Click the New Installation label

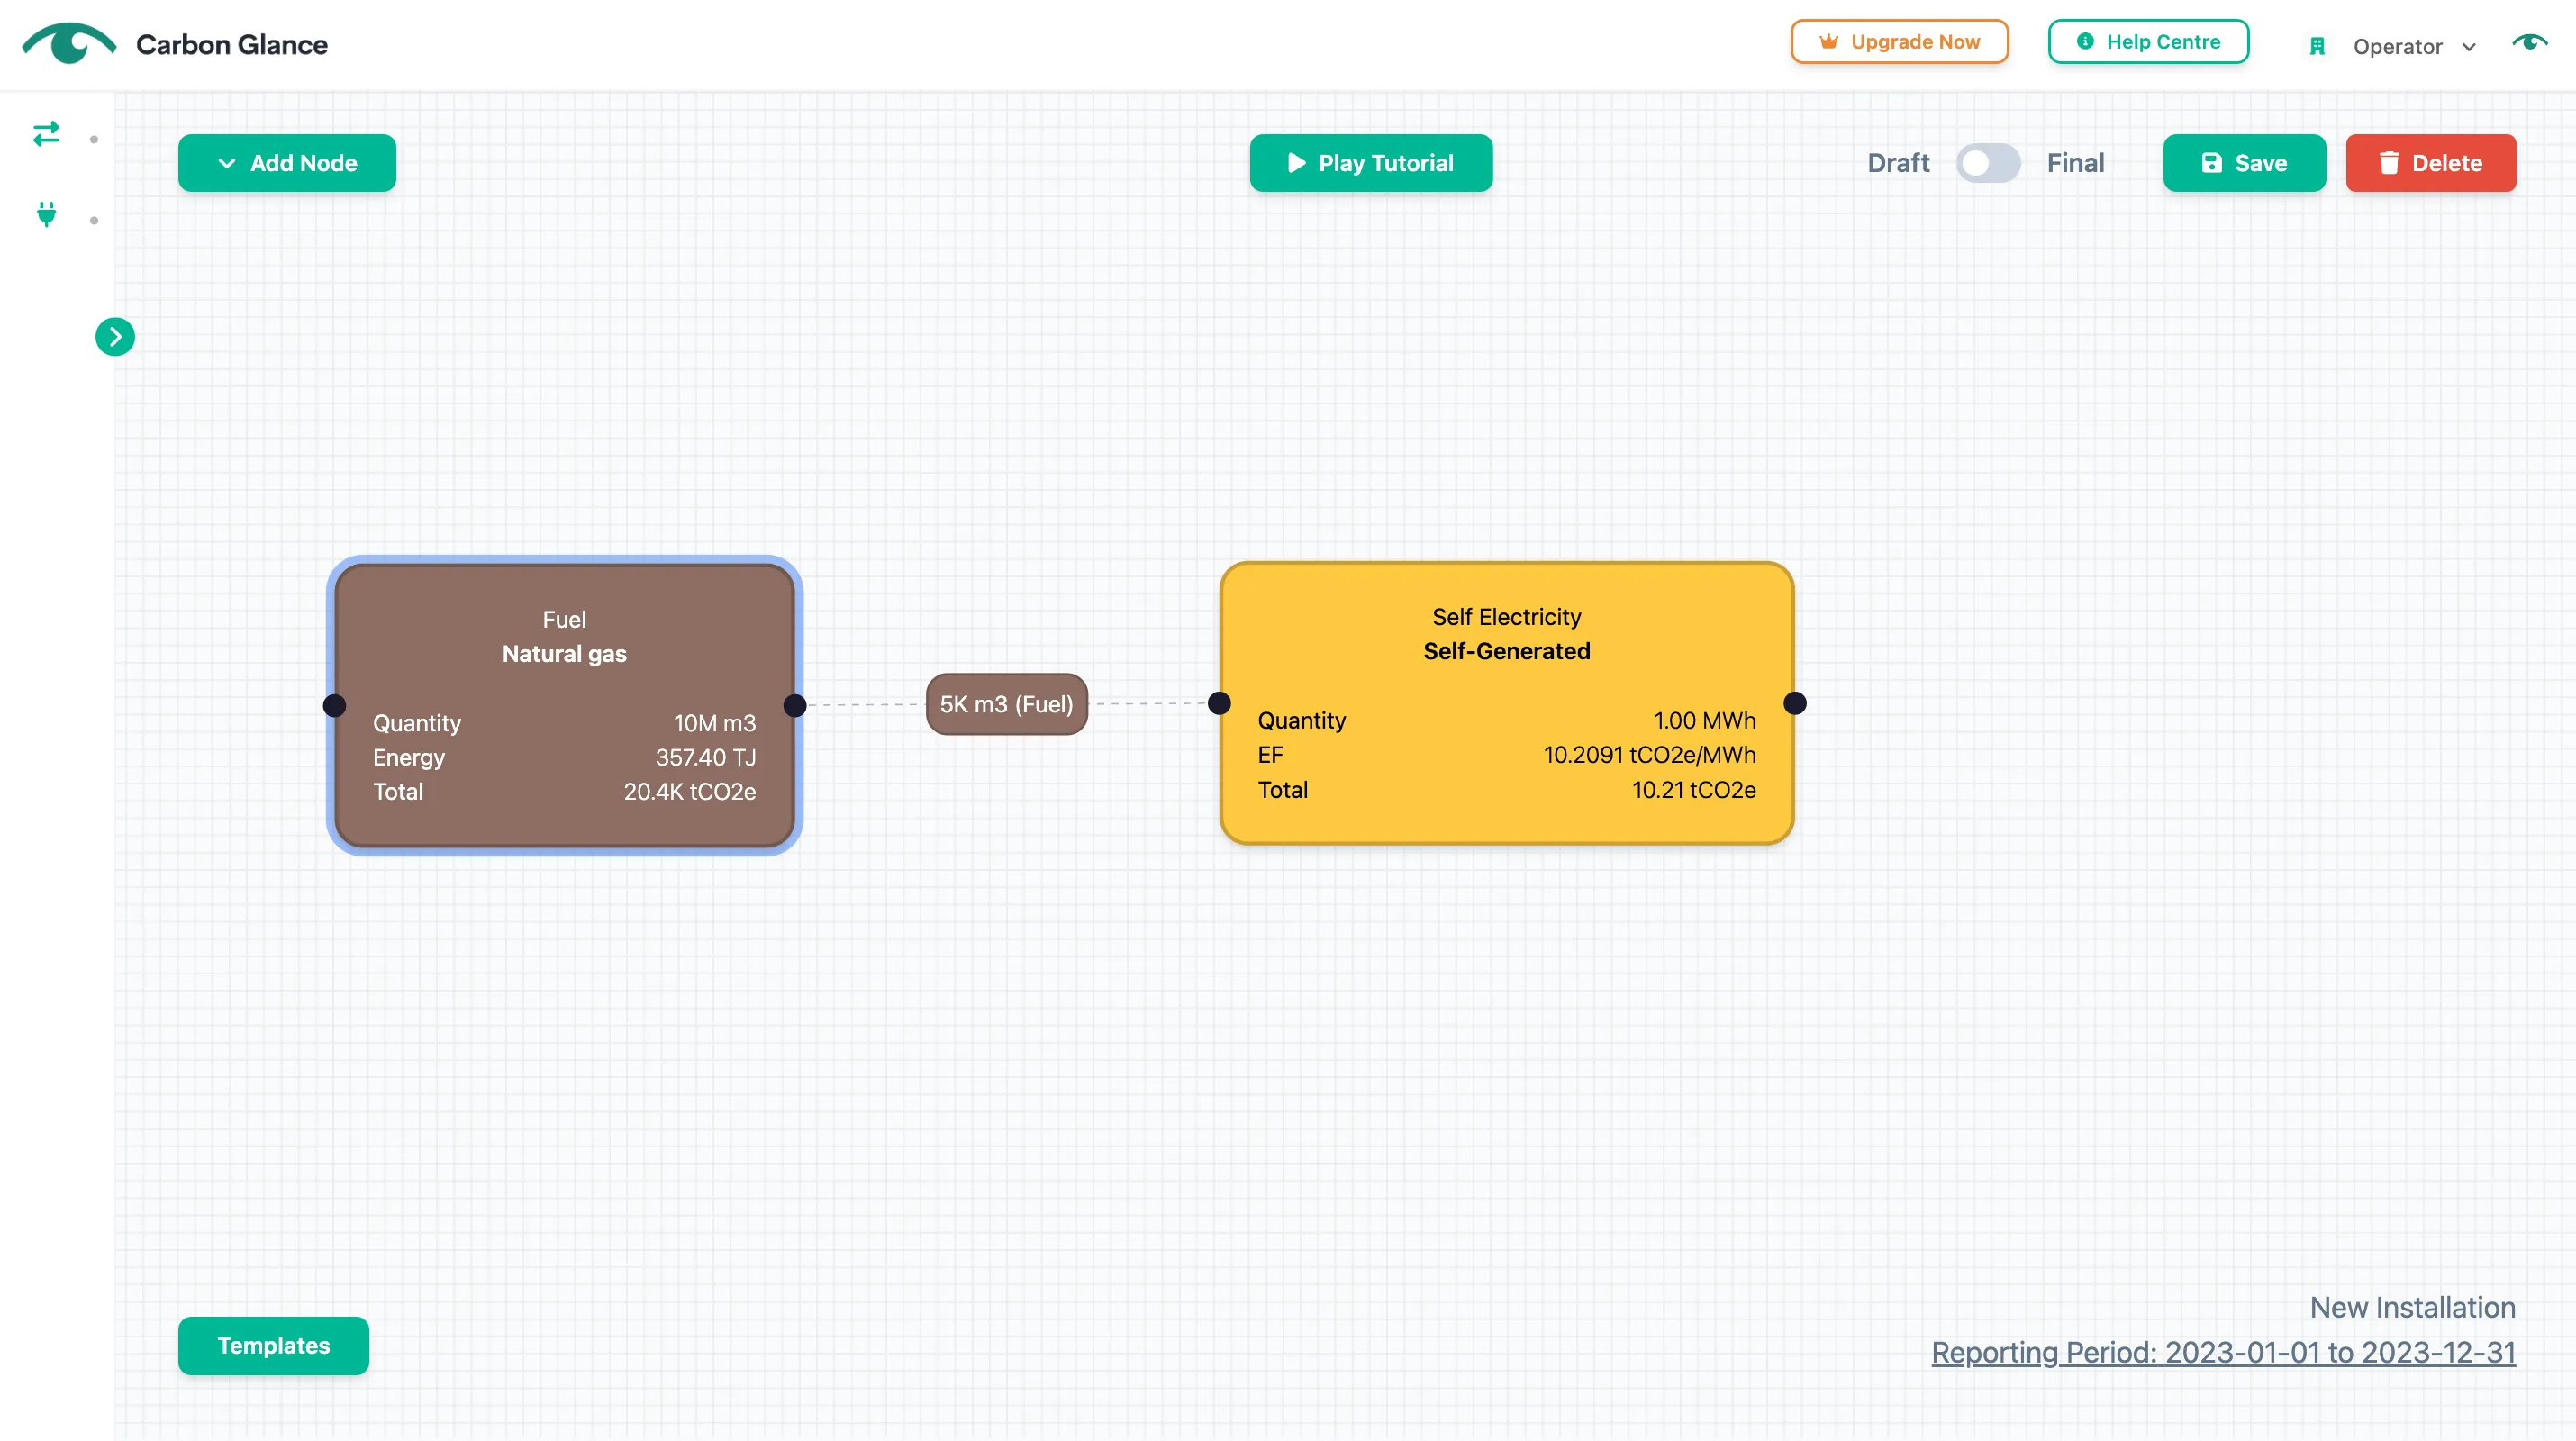point(2412,1307)
